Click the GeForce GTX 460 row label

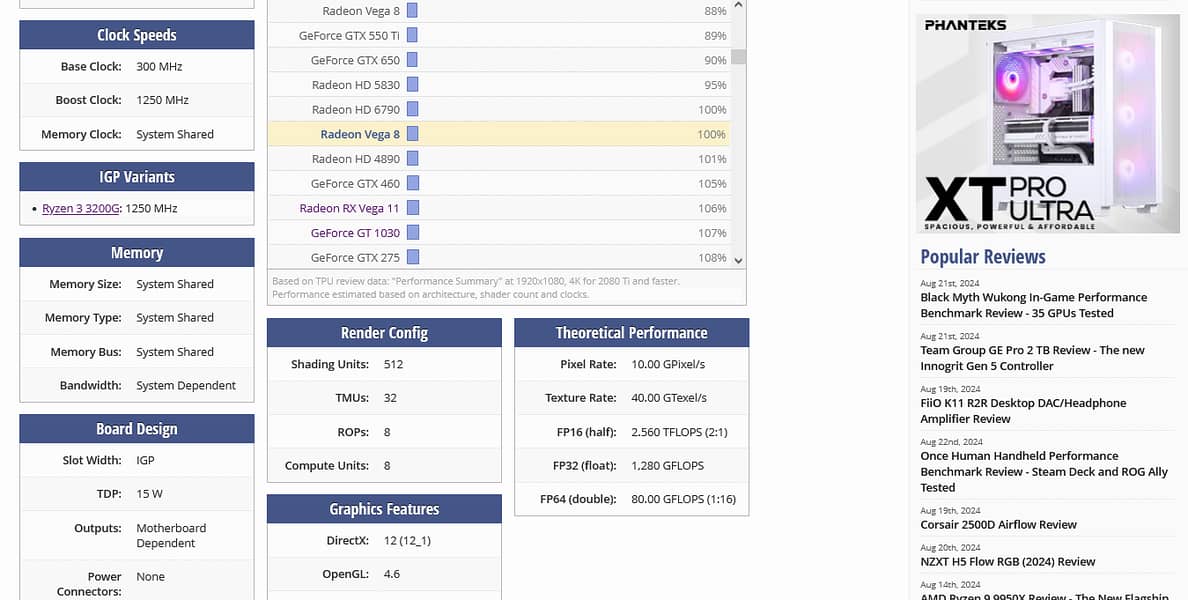click(x=355, y=183)
